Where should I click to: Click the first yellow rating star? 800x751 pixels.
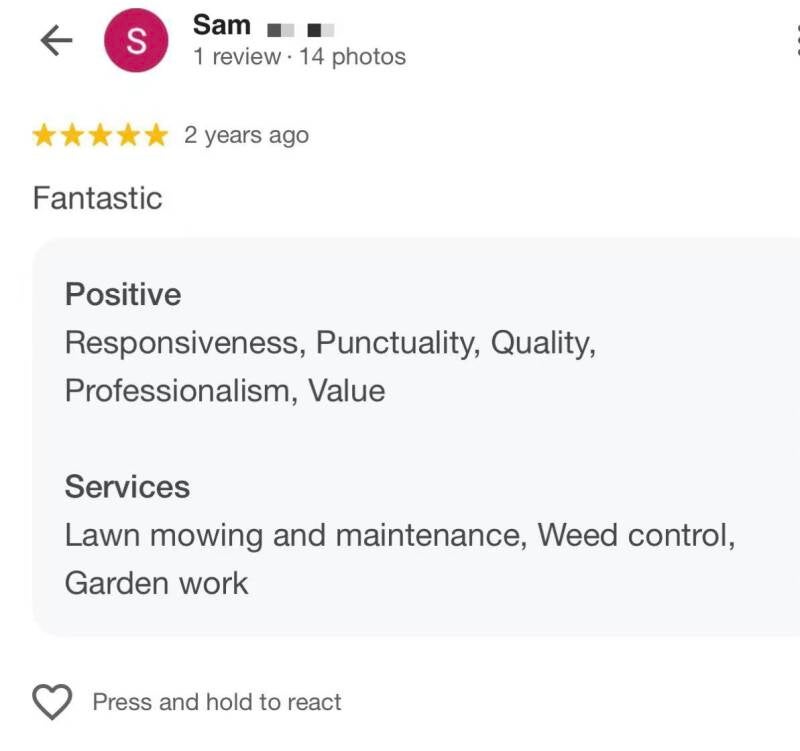[45, 136]
